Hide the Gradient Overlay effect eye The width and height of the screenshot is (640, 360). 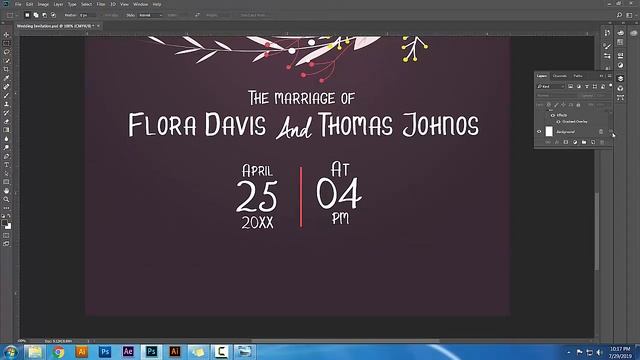(558, 122)
